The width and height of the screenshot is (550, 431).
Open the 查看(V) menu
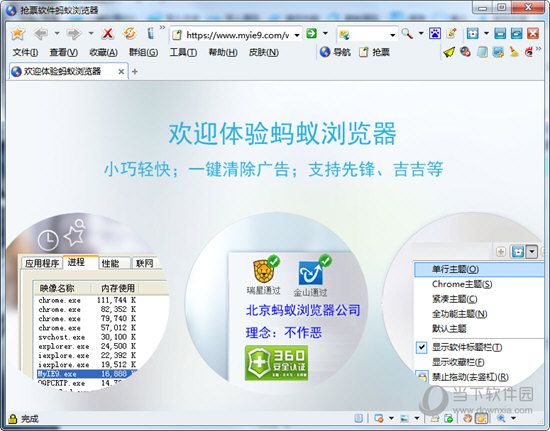(63, 52)
